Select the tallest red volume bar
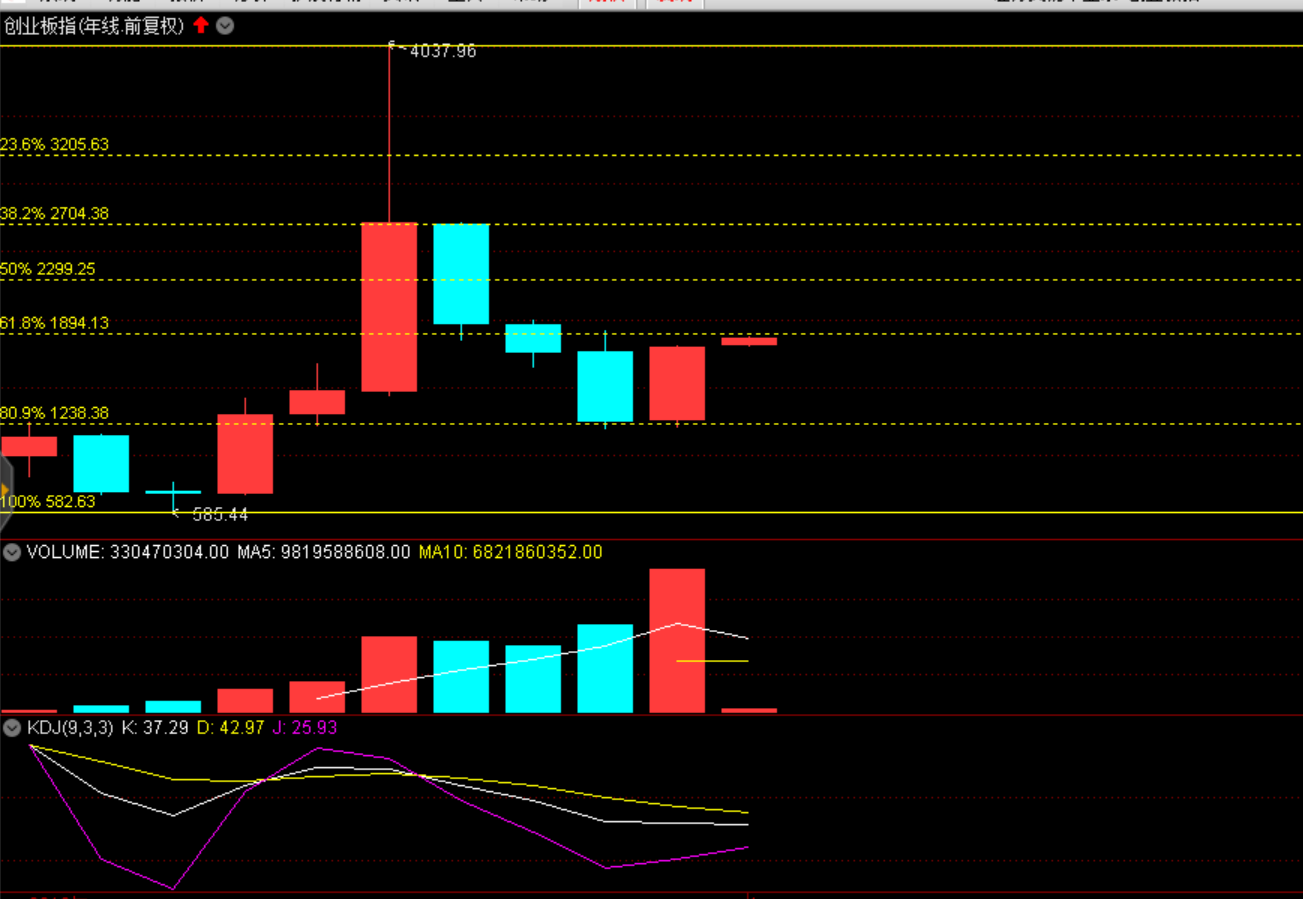This screenshot has width=1303, height=899. click(677, 640)
